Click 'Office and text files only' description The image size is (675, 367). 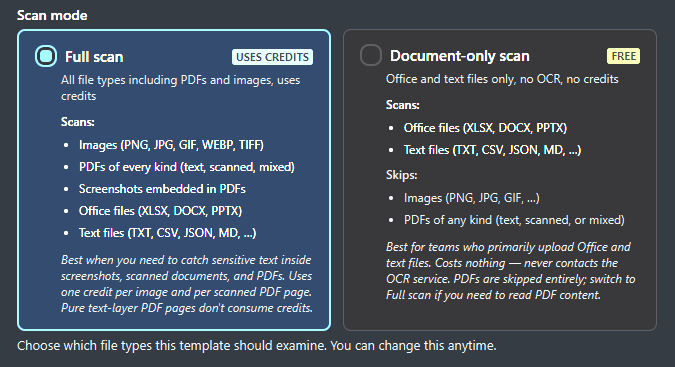tap(502, 79)
